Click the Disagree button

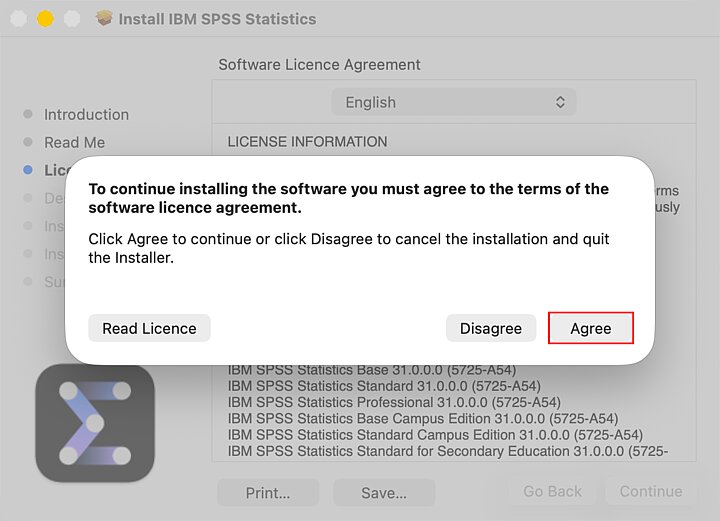(491, 328)
